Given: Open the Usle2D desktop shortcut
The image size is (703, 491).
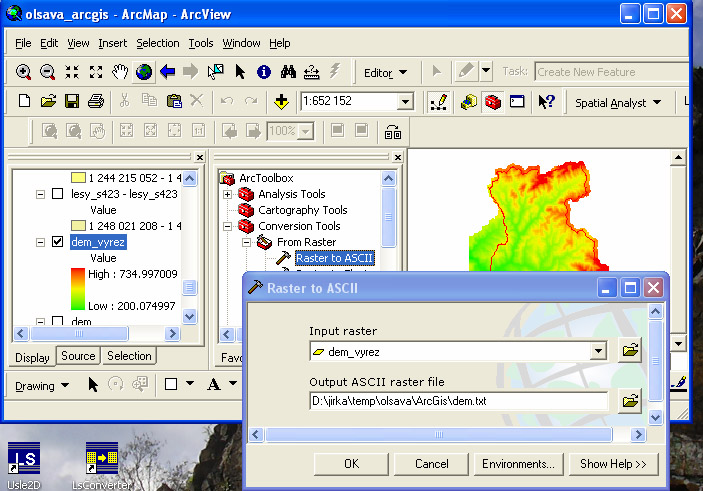Looking at the screenshot, I should 24,465.
